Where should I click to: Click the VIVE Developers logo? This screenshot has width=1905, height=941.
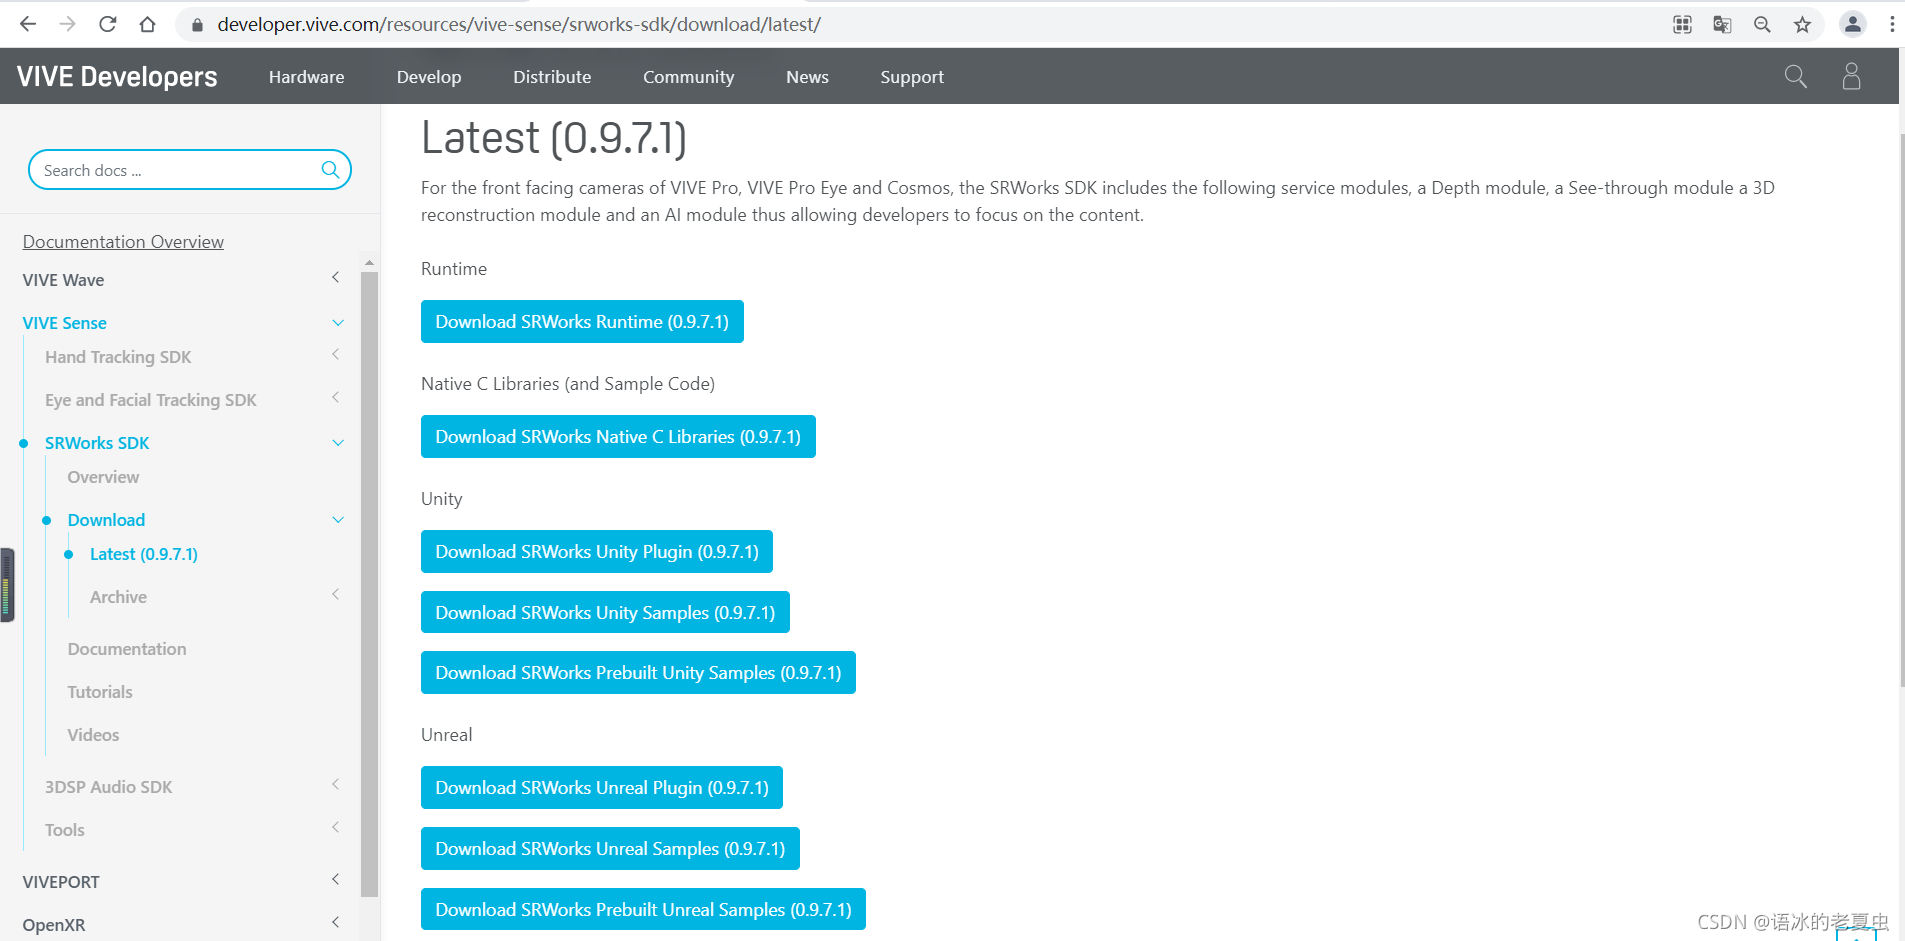click(x=117, y=77)
